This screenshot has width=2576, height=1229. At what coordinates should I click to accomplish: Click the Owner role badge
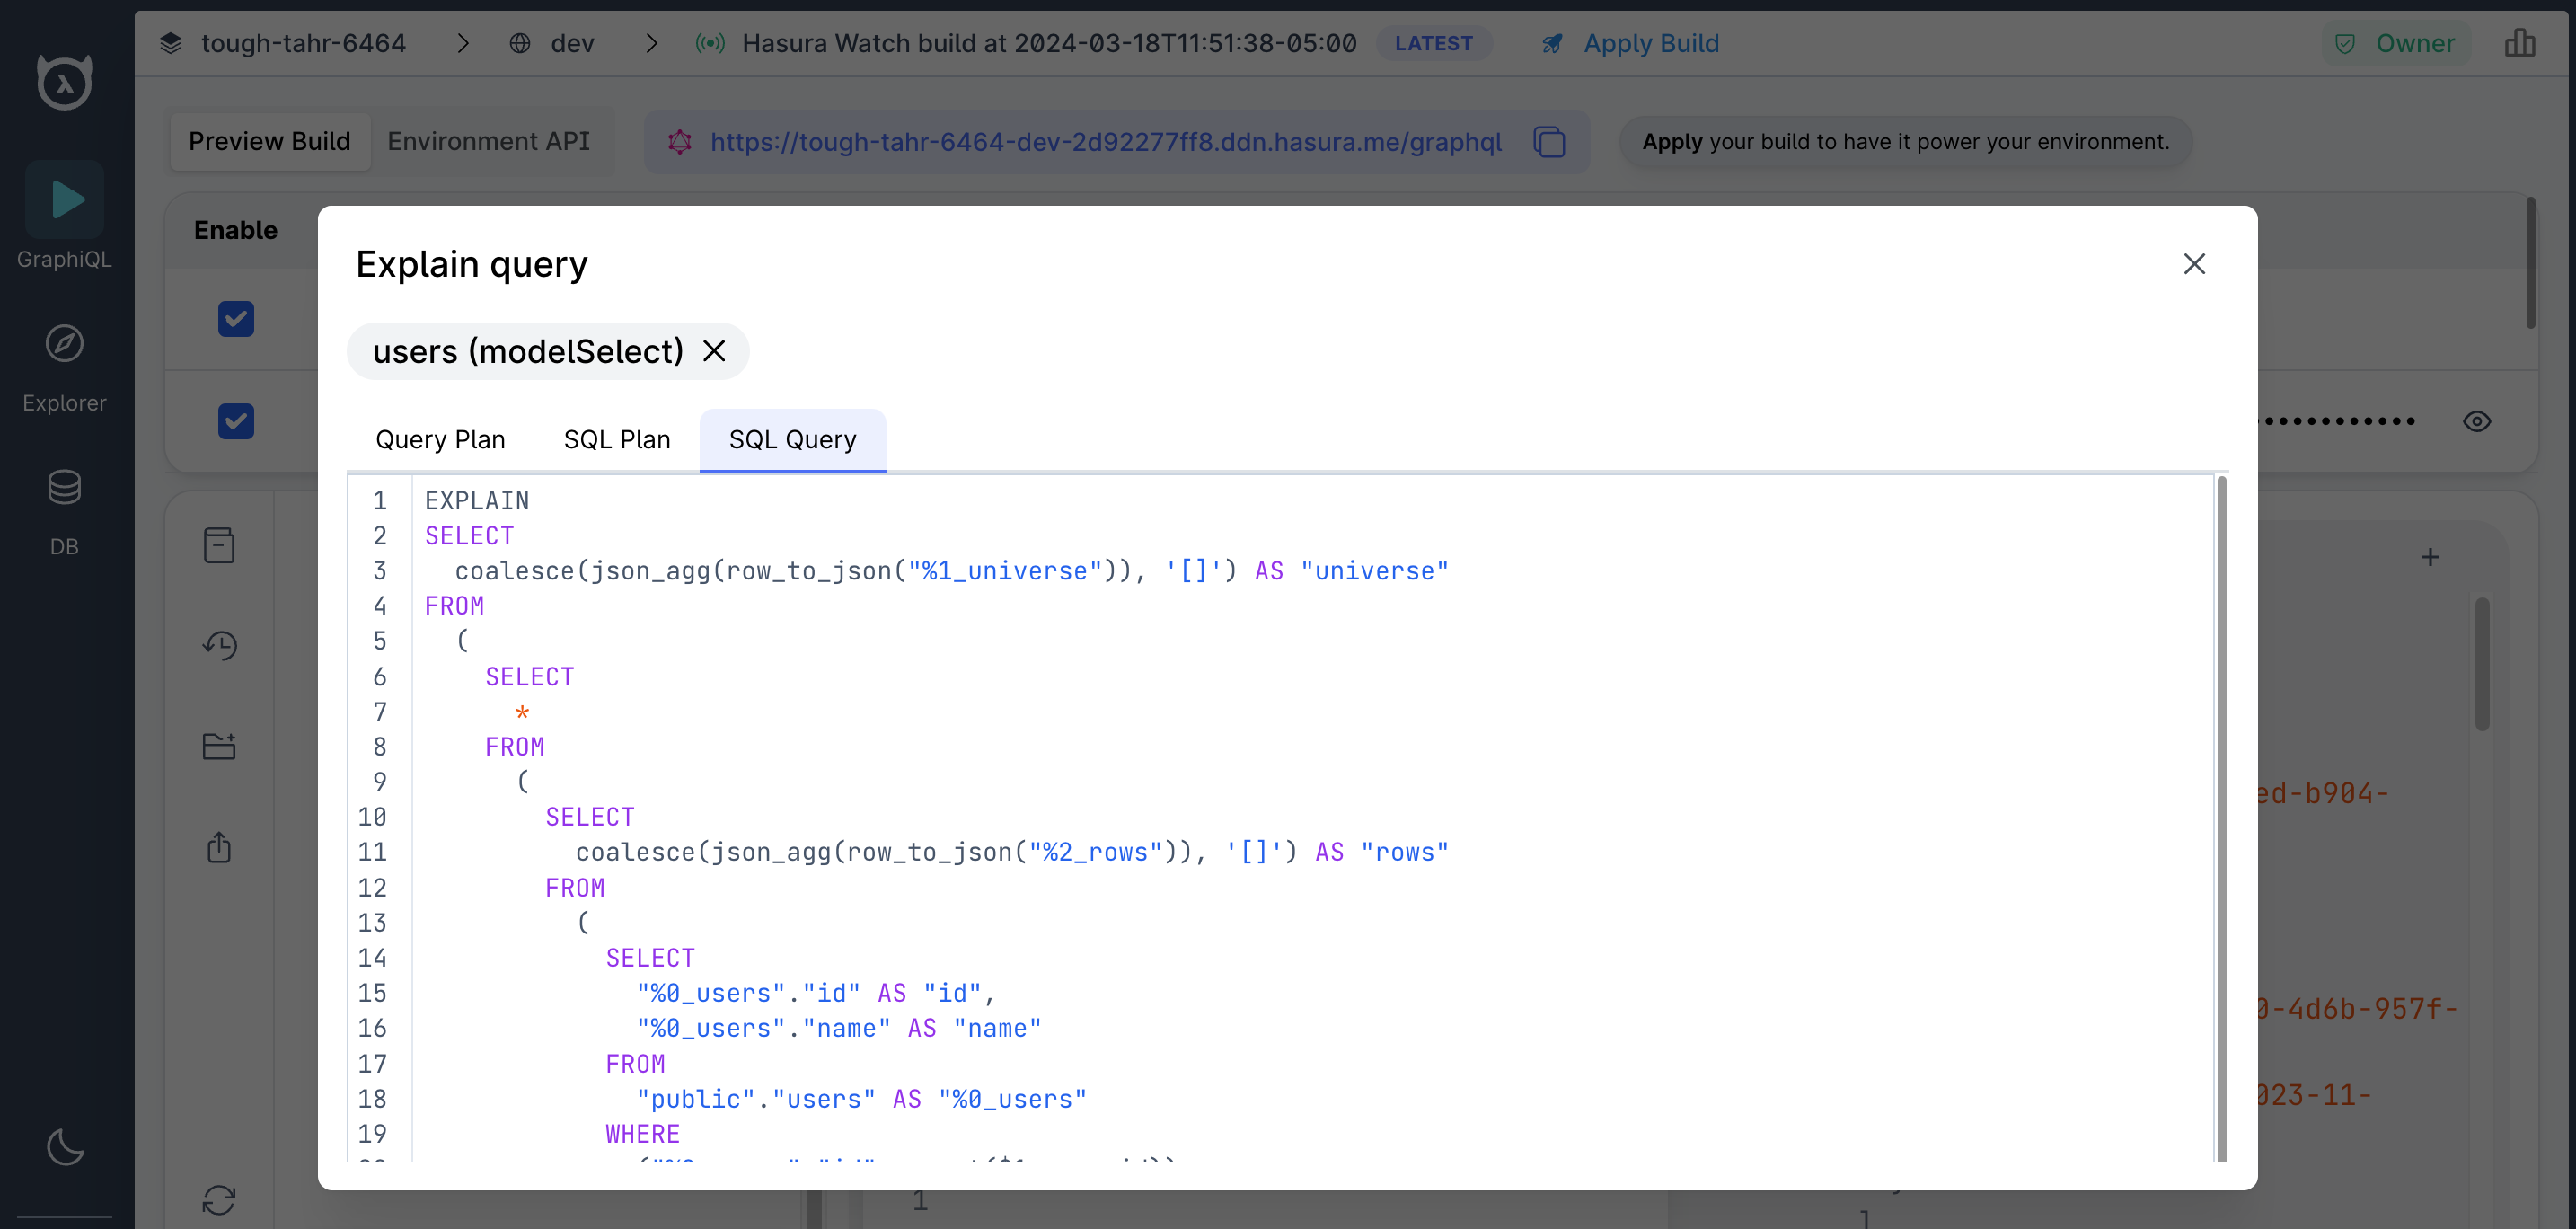point(2396,43)
